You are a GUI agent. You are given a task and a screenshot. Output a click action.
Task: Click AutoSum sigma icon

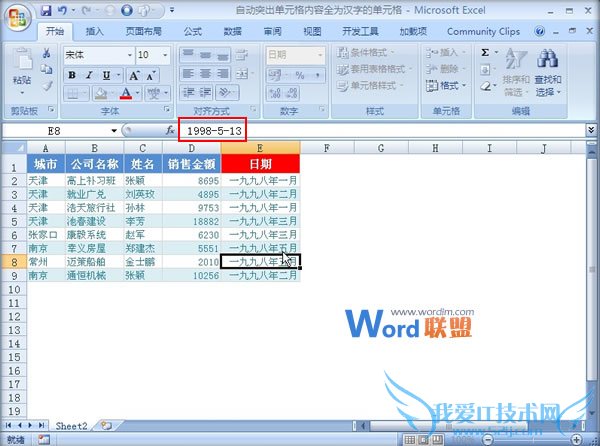(485, 52)
